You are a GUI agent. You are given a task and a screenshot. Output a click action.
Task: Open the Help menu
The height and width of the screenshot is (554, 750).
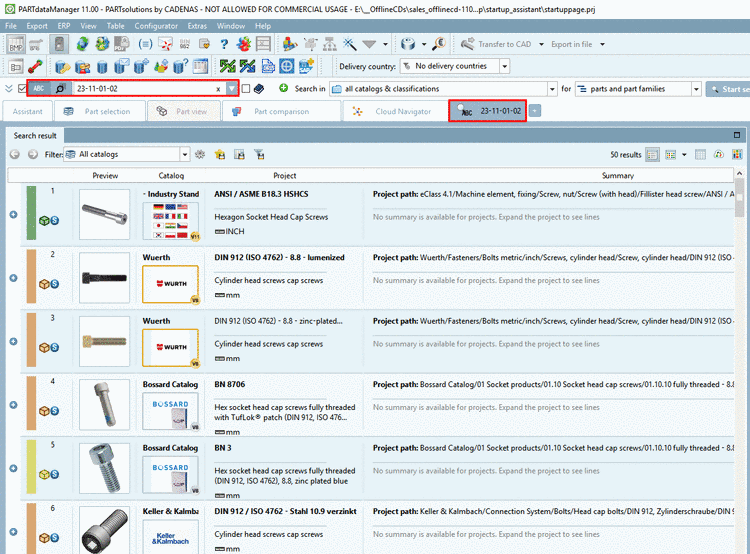263,26
